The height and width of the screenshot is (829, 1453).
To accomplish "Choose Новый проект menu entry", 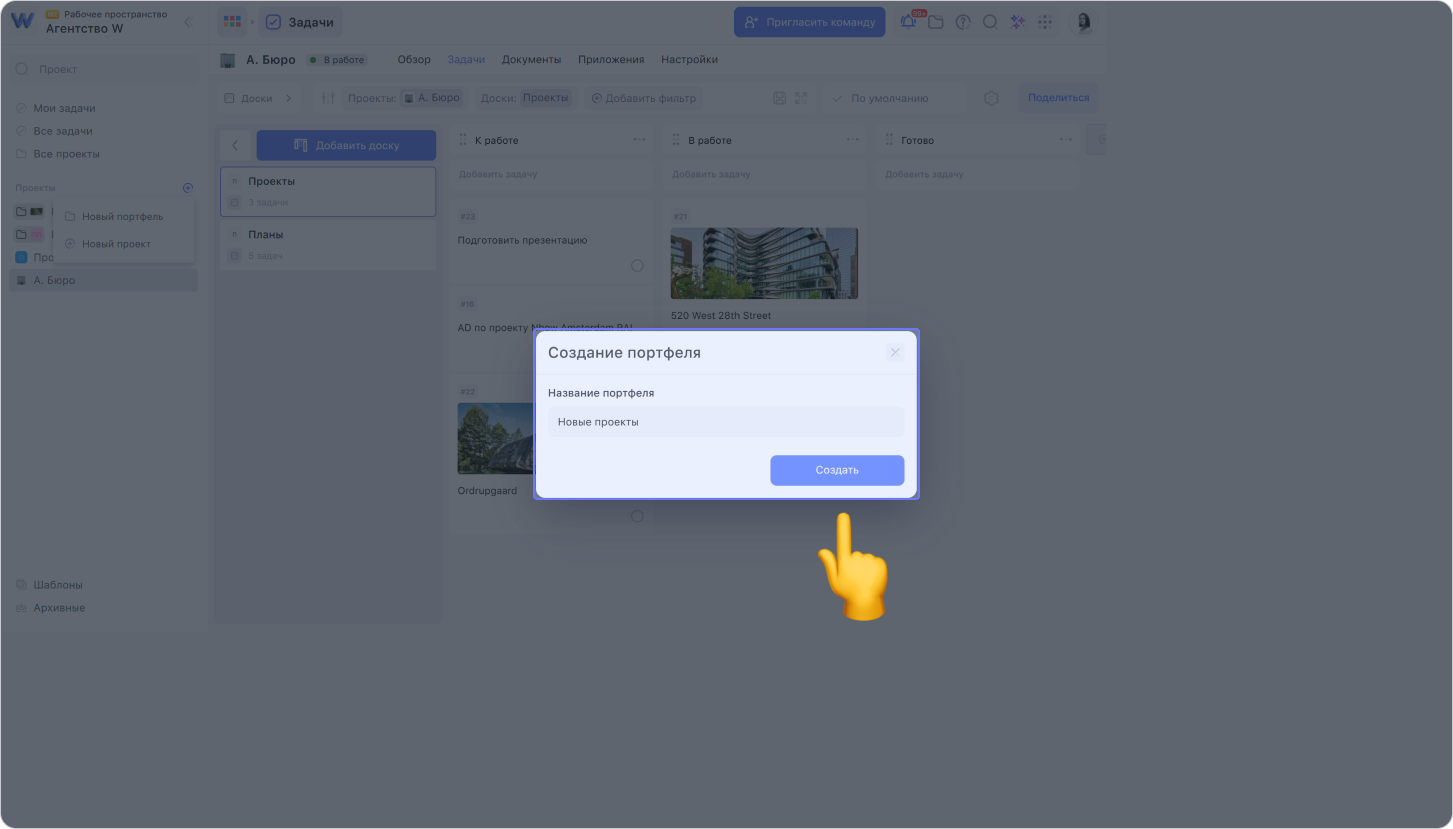I will pos(123,243).
